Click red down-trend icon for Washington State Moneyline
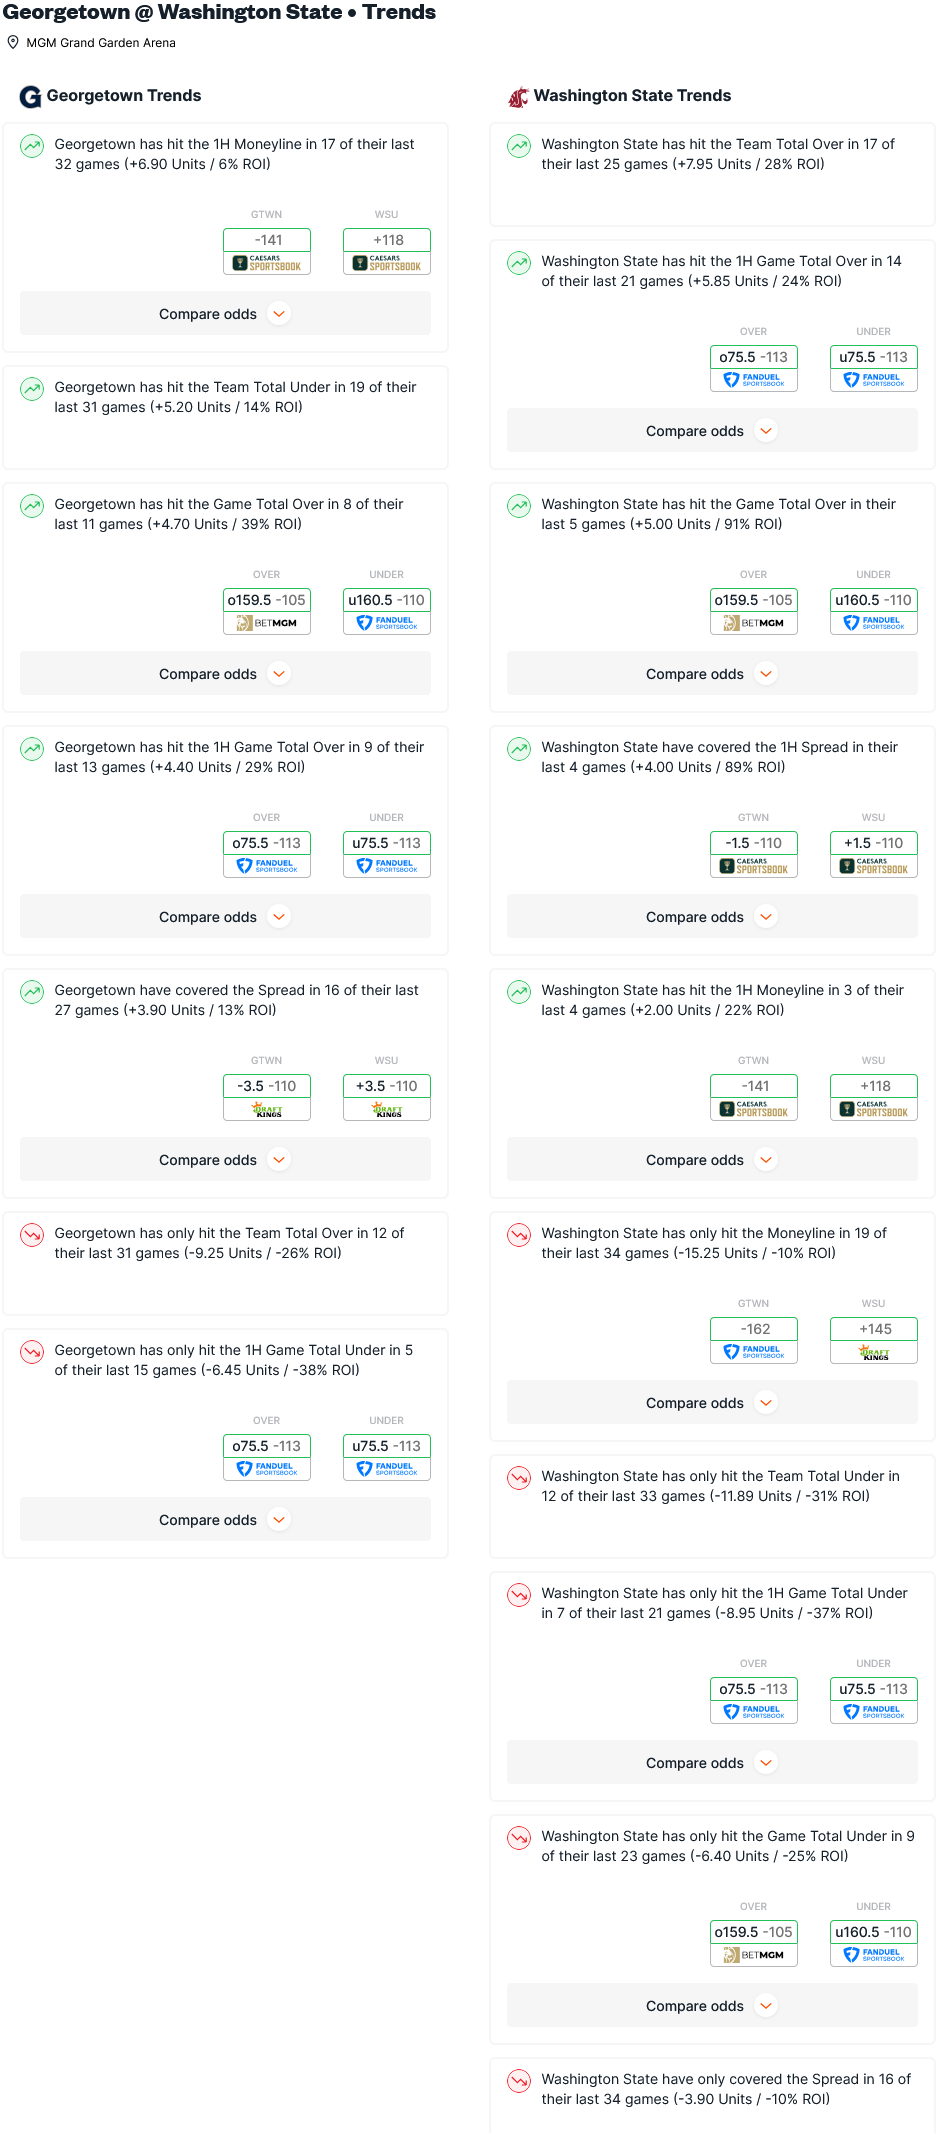This screenshot has width=939, height=2133. [x=519, y=1235]
